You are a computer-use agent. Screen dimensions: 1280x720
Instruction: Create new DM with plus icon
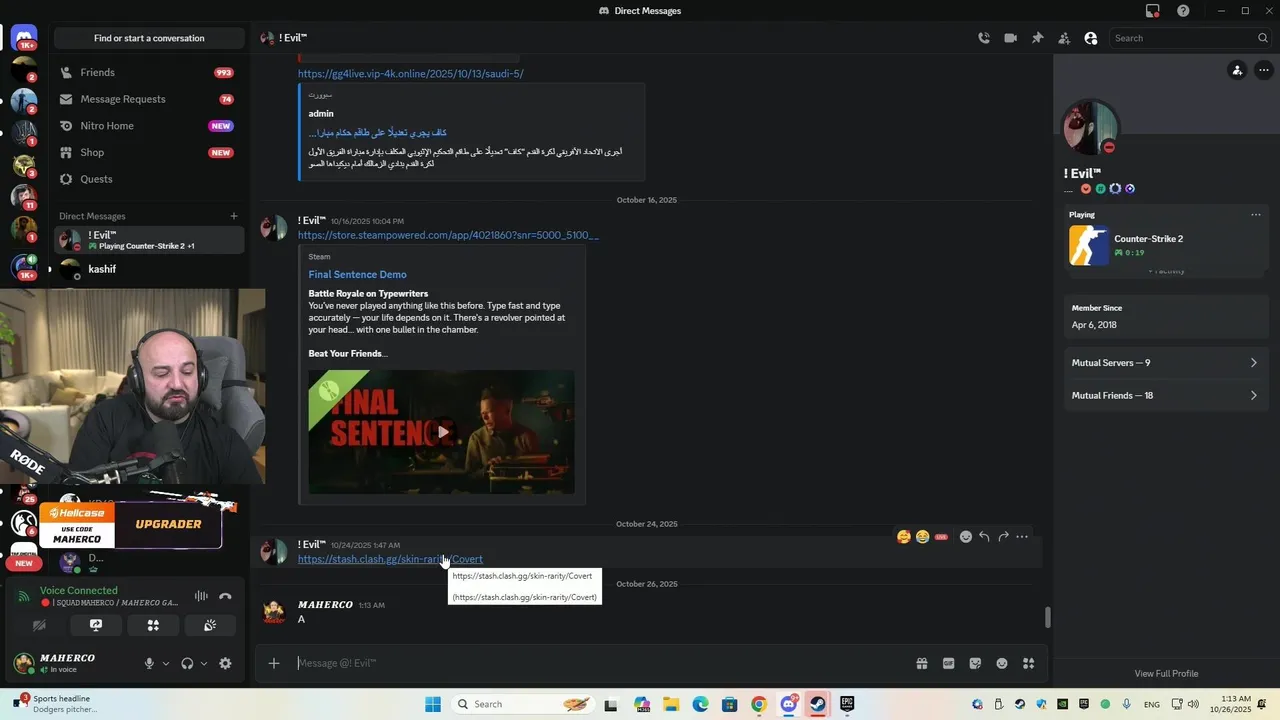click(234, 216)
